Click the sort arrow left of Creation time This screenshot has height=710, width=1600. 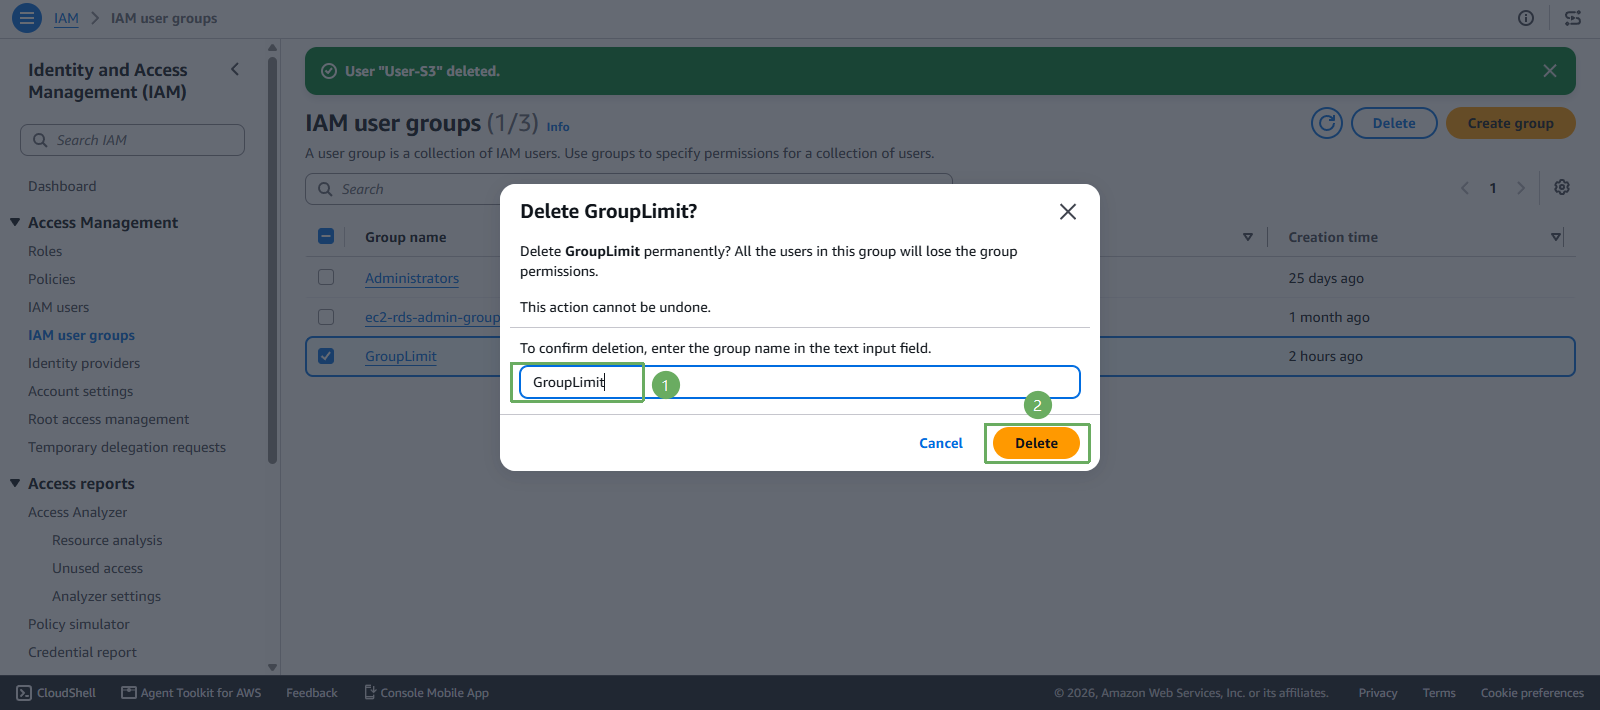(1248, 237)
